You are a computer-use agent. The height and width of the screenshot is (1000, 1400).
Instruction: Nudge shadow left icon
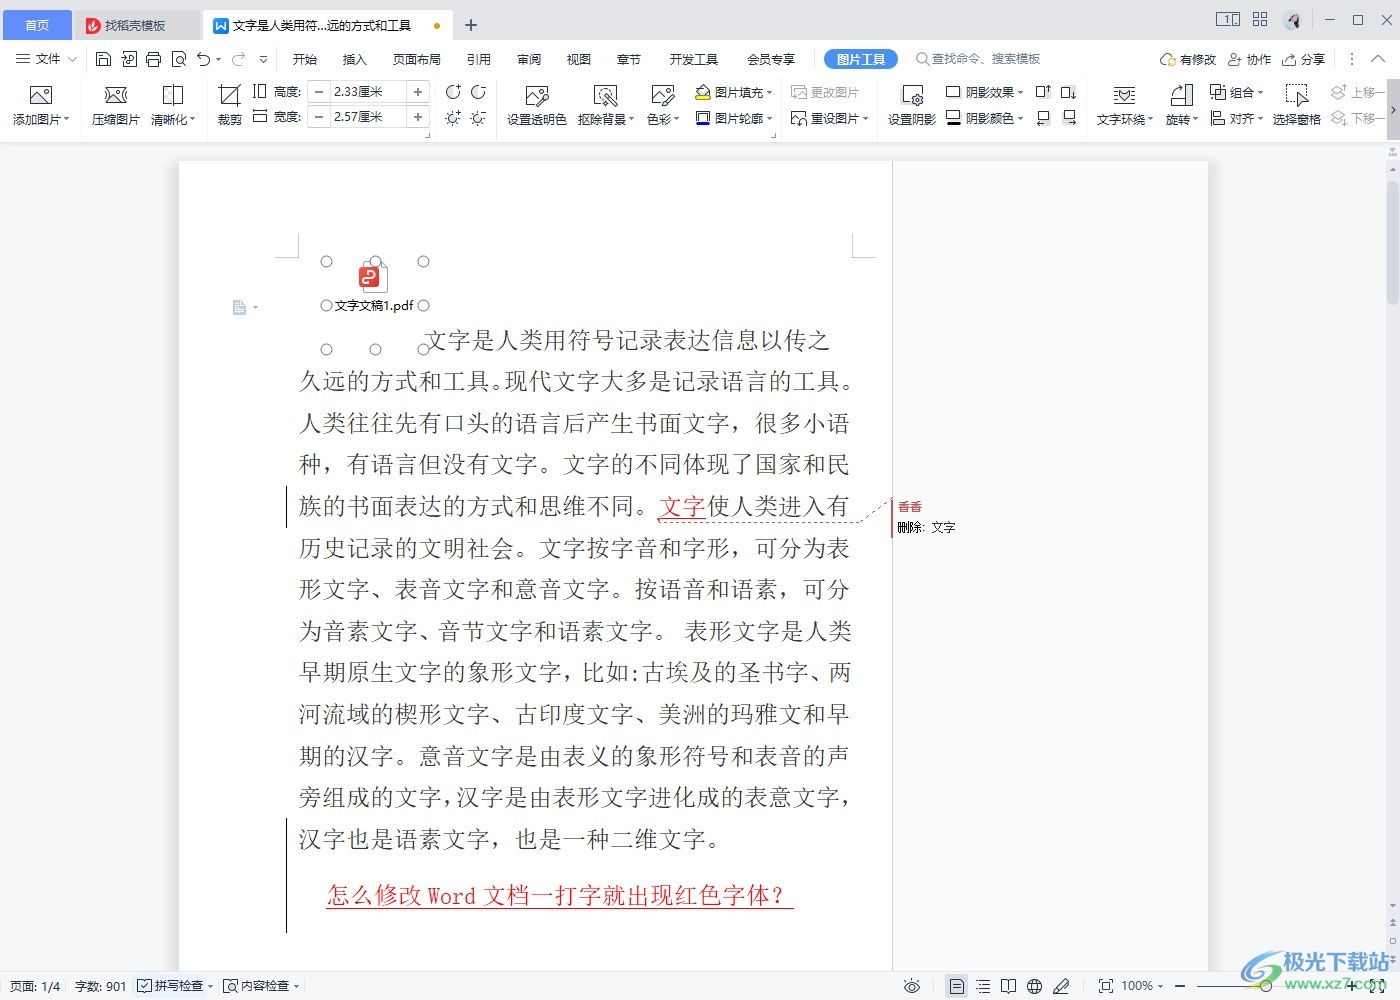coord(1043,118)
